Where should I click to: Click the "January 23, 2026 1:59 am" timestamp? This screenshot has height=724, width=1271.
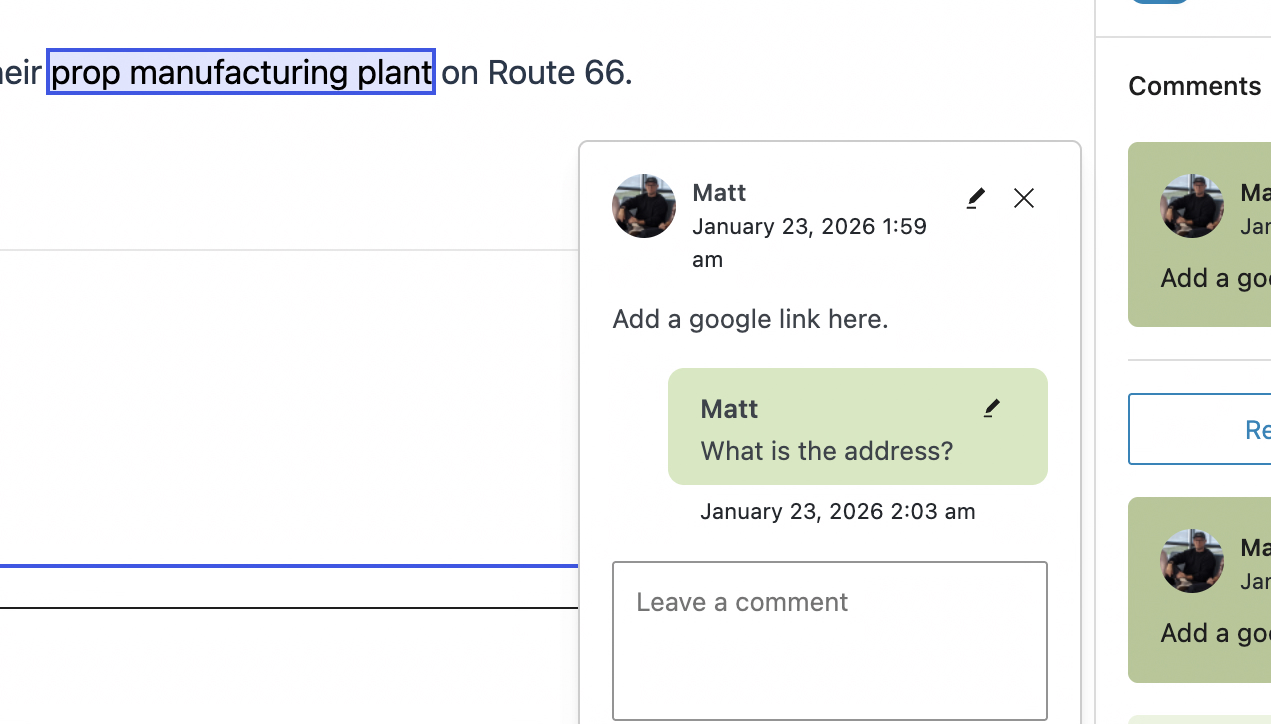point(809,227)
